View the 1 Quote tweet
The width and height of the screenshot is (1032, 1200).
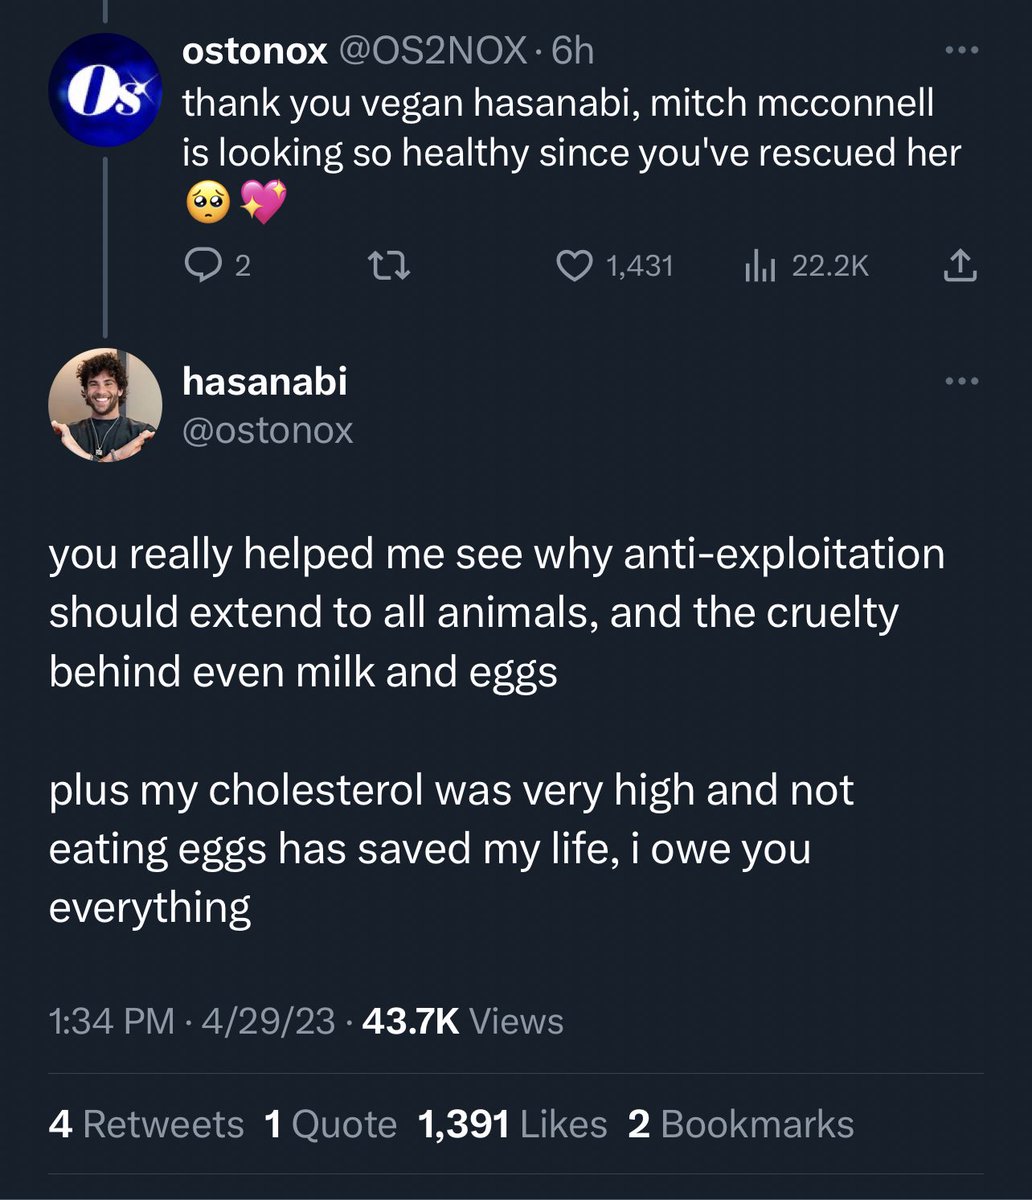[x=330, y=1124]
